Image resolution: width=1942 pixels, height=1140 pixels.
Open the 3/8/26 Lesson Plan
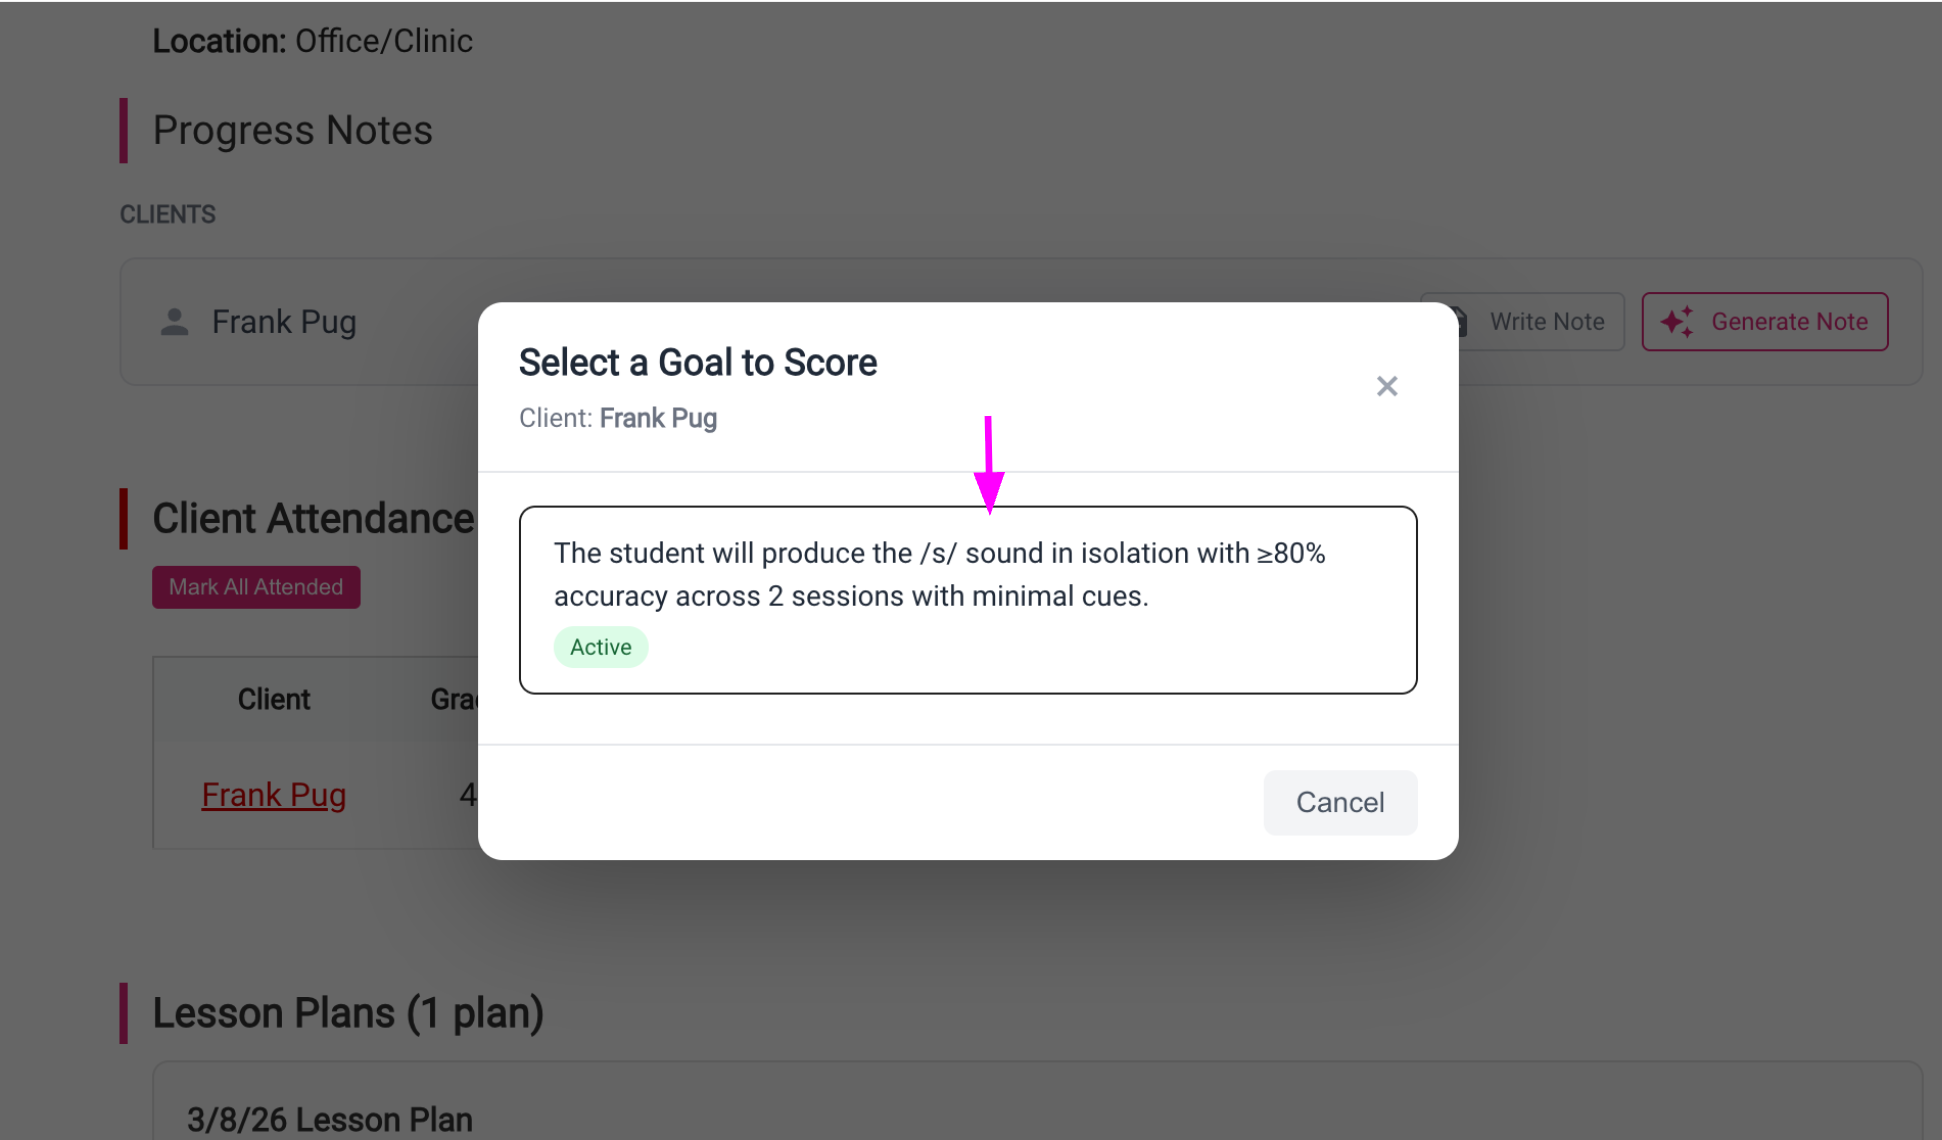(329, 1118)
